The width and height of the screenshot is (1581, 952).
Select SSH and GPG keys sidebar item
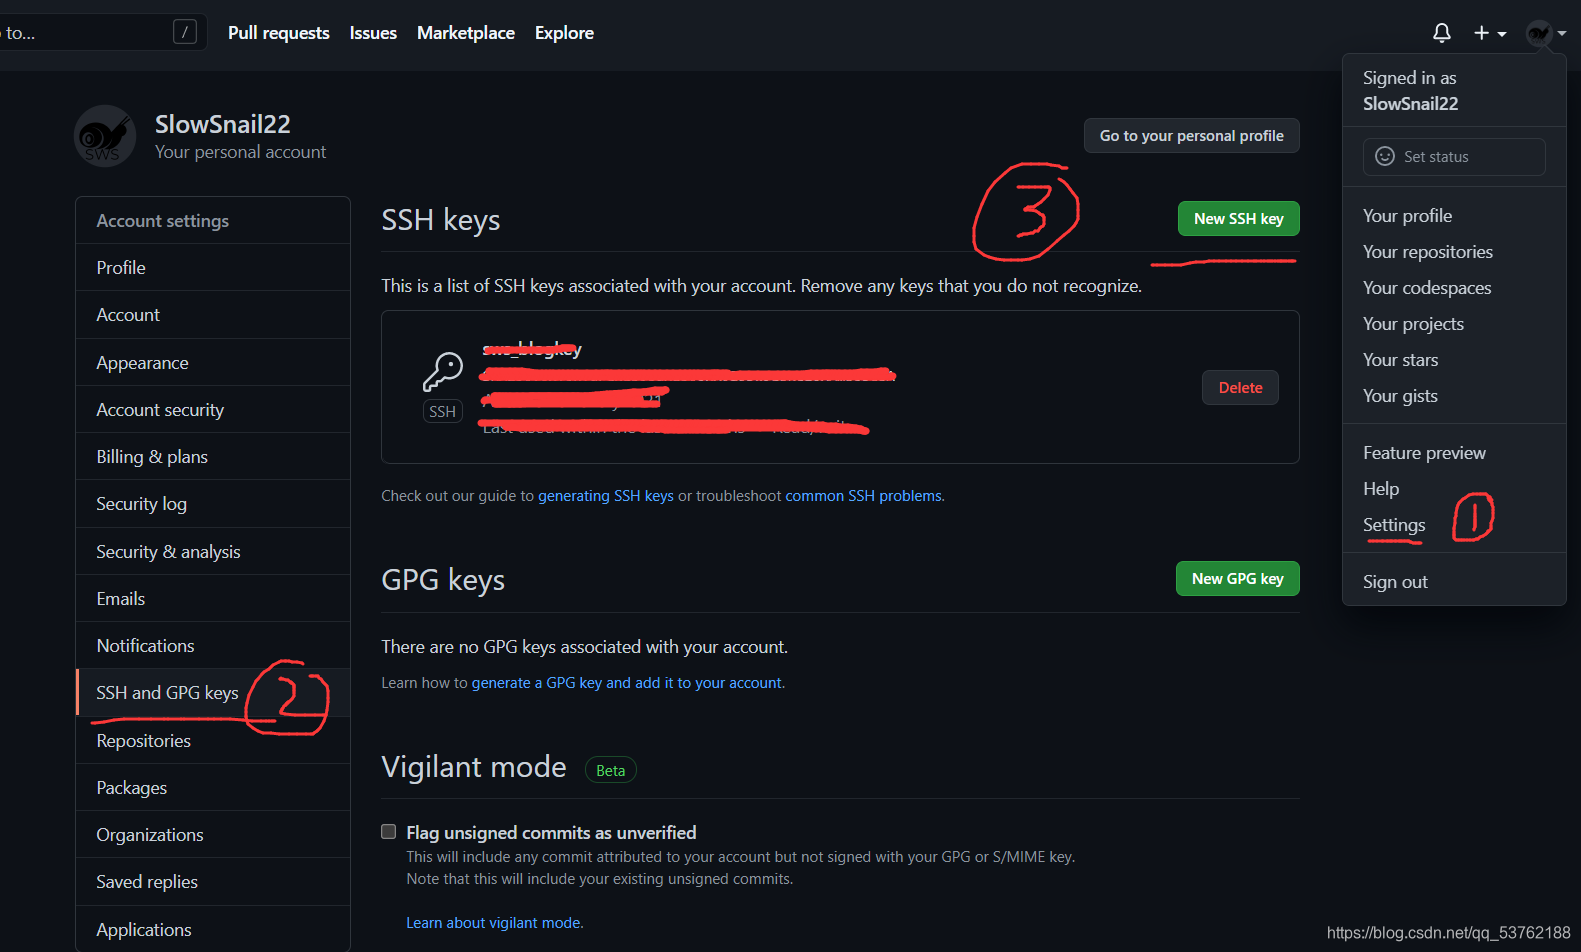pos(213,693)
